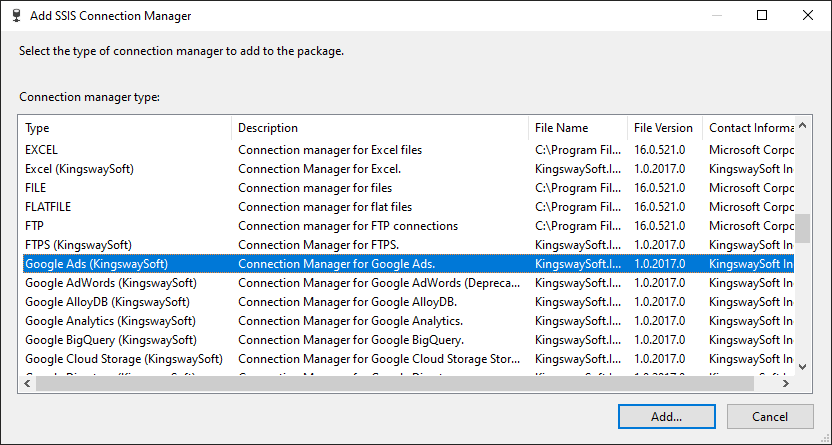The image size is (832, 445).
Task: Select the Google Ads (KingswaySoft) row
Action: click(x=409, y=264)
